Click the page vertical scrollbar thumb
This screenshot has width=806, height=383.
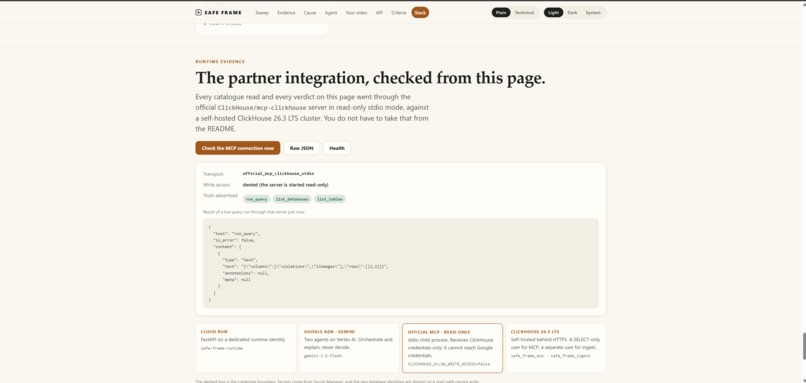click(x=804, y=346)
